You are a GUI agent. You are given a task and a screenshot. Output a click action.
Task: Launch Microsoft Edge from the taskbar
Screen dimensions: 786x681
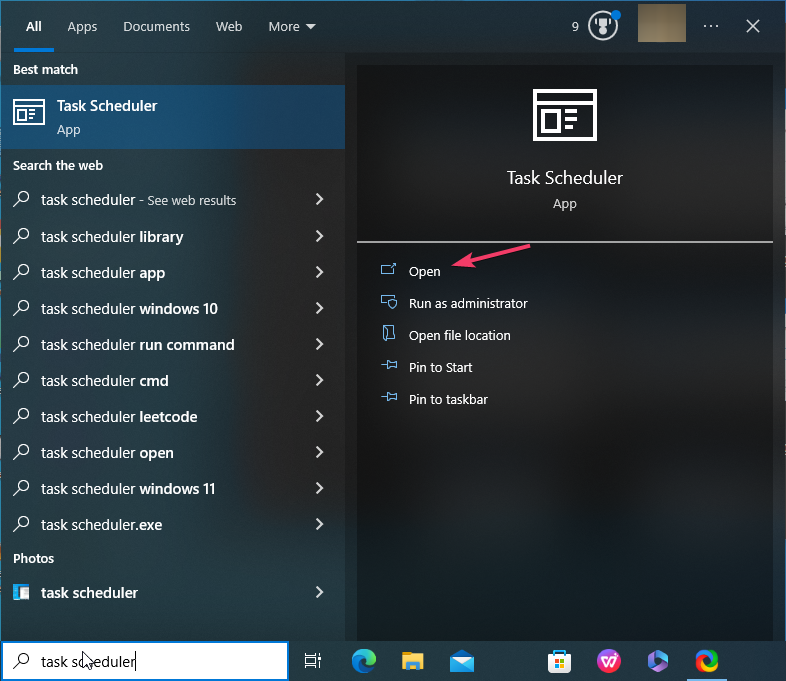[364, 661]
